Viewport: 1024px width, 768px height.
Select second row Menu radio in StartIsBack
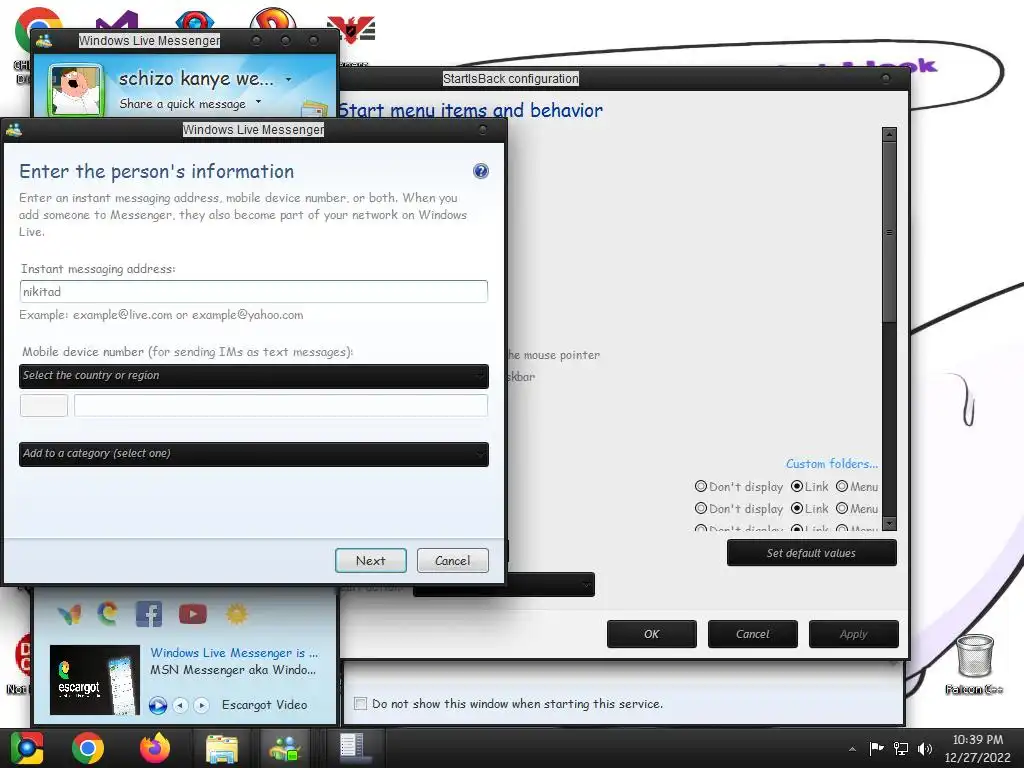[842, 508]
